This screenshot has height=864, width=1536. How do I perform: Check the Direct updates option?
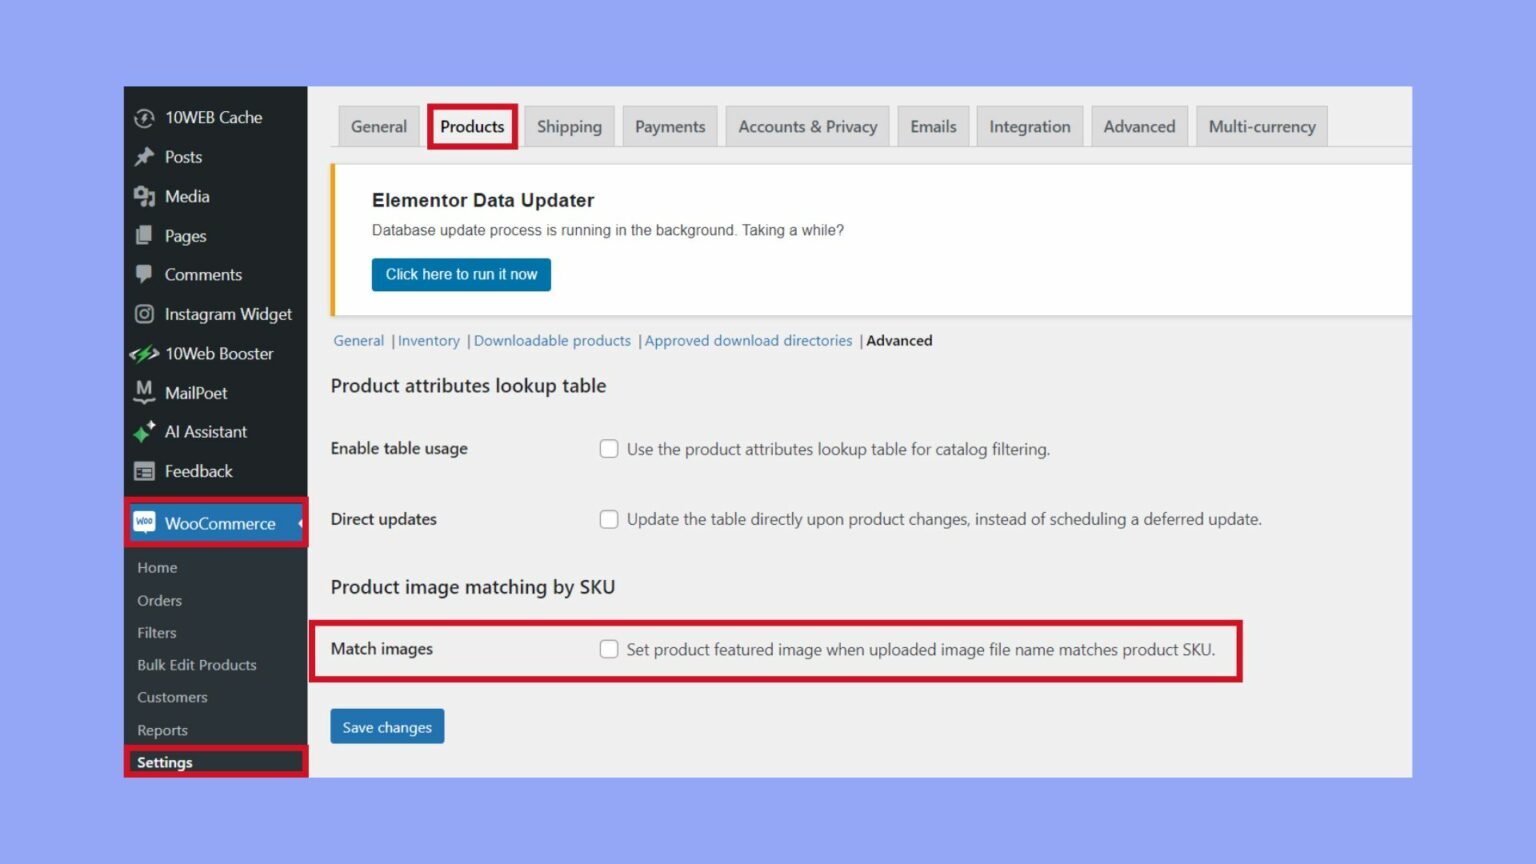[609, 519]
